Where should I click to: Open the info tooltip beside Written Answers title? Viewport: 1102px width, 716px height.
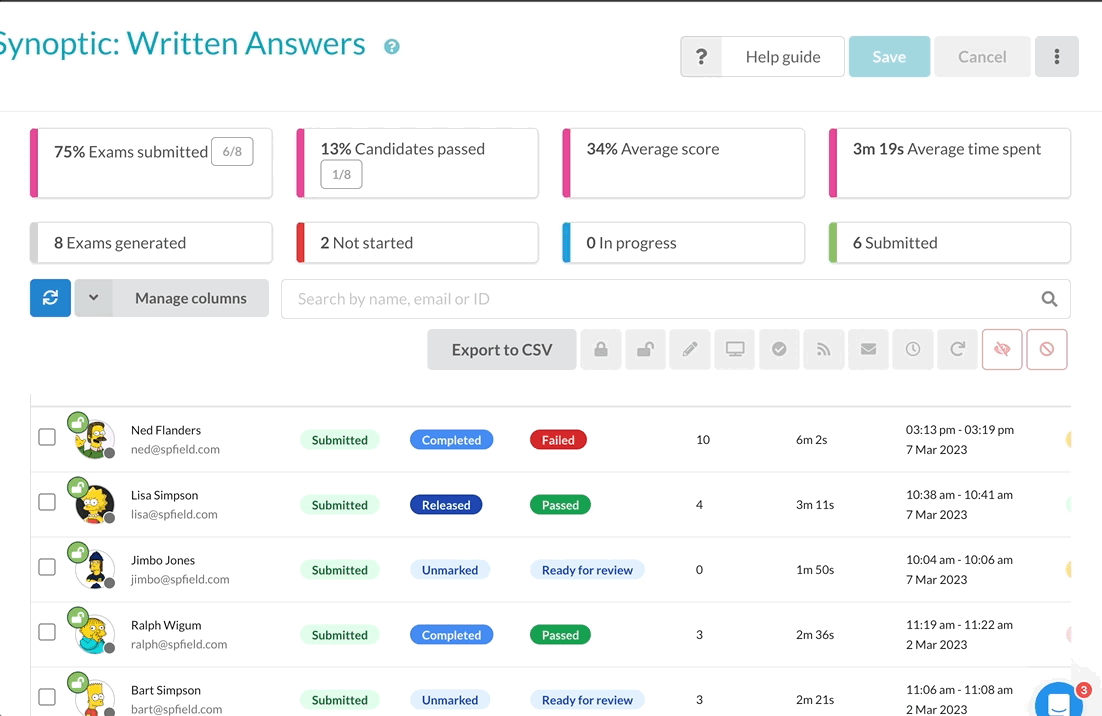coord(392,47)
